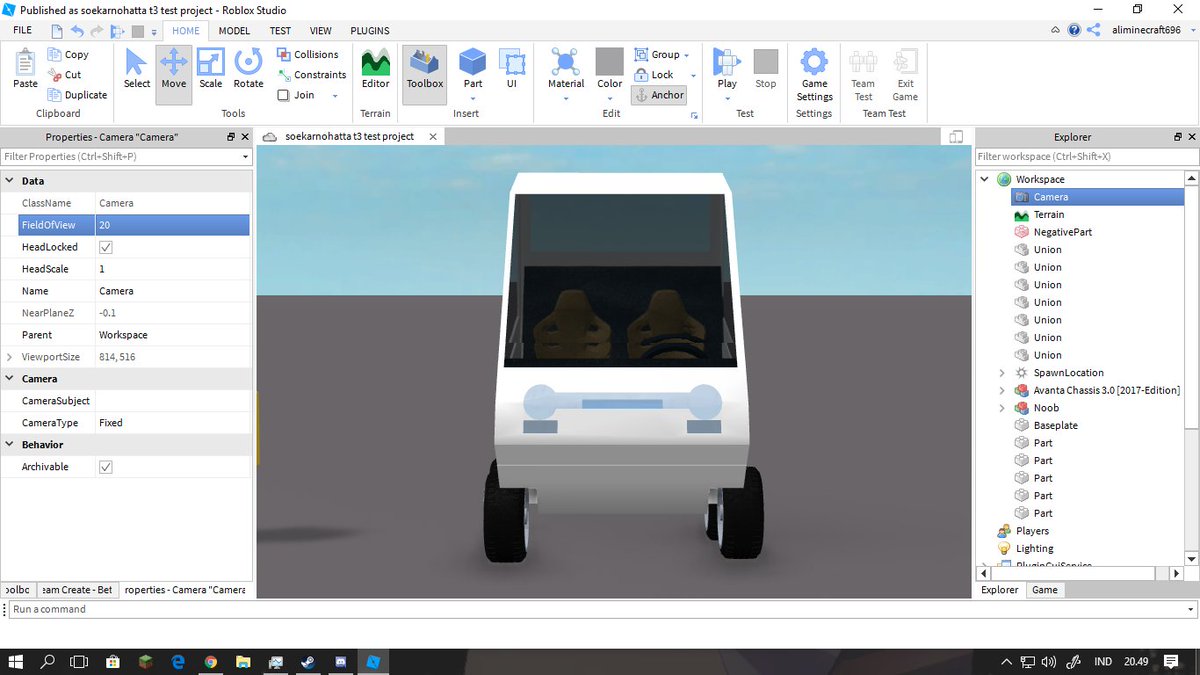Switch to the Game tab below Explorer
The height and width of the screenshot is (675, 1200).
(1045, 590)
